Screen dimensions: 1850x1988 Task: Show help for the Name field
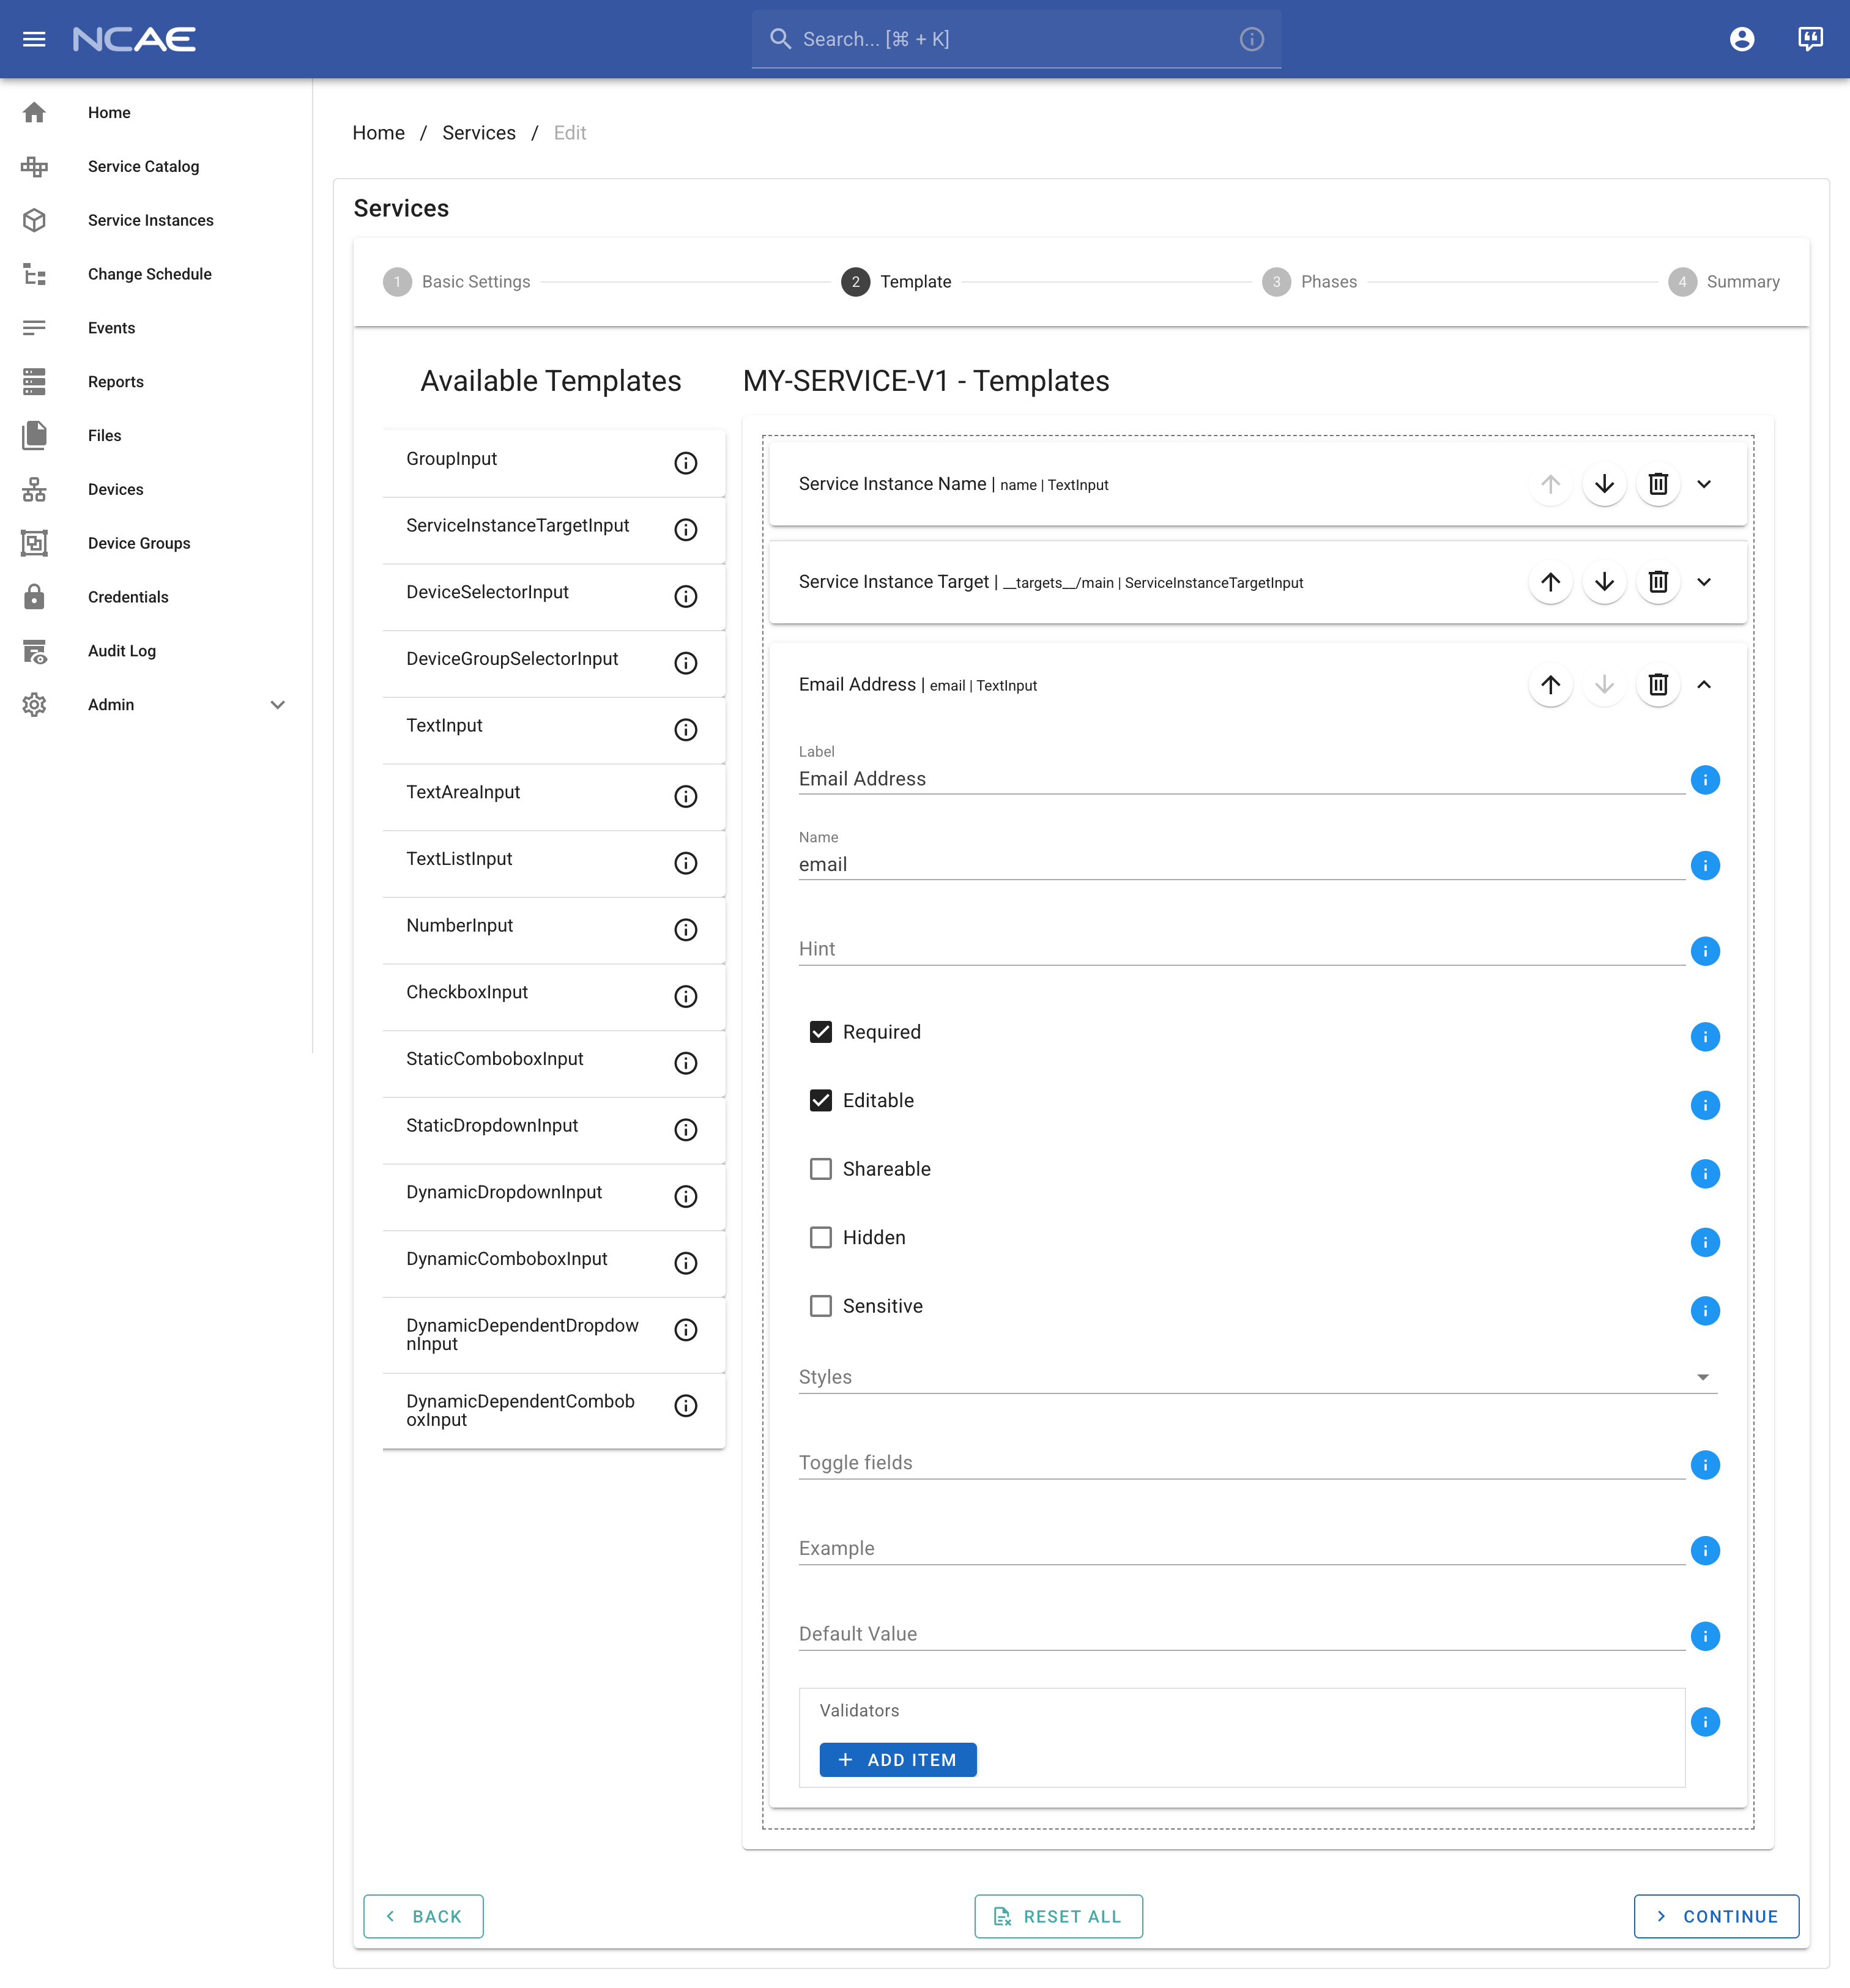(1705, 865)
